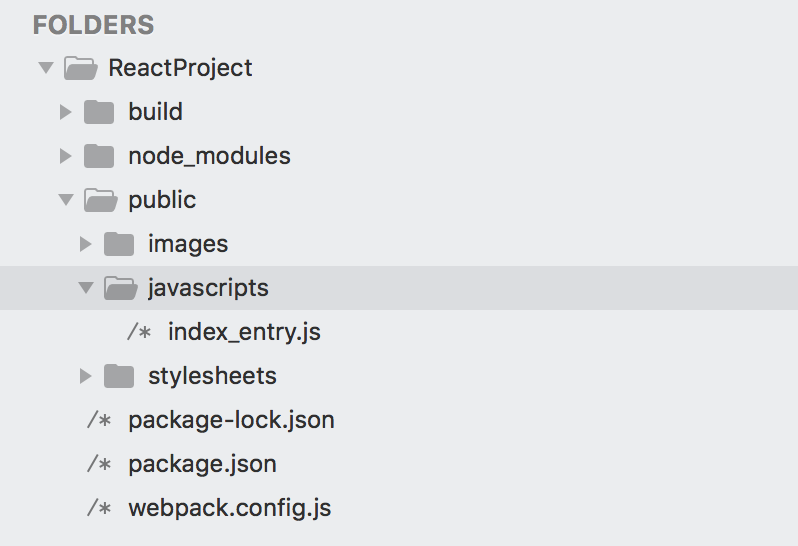Click the images folder icon
798x546 pixels.
click(119, 244)
